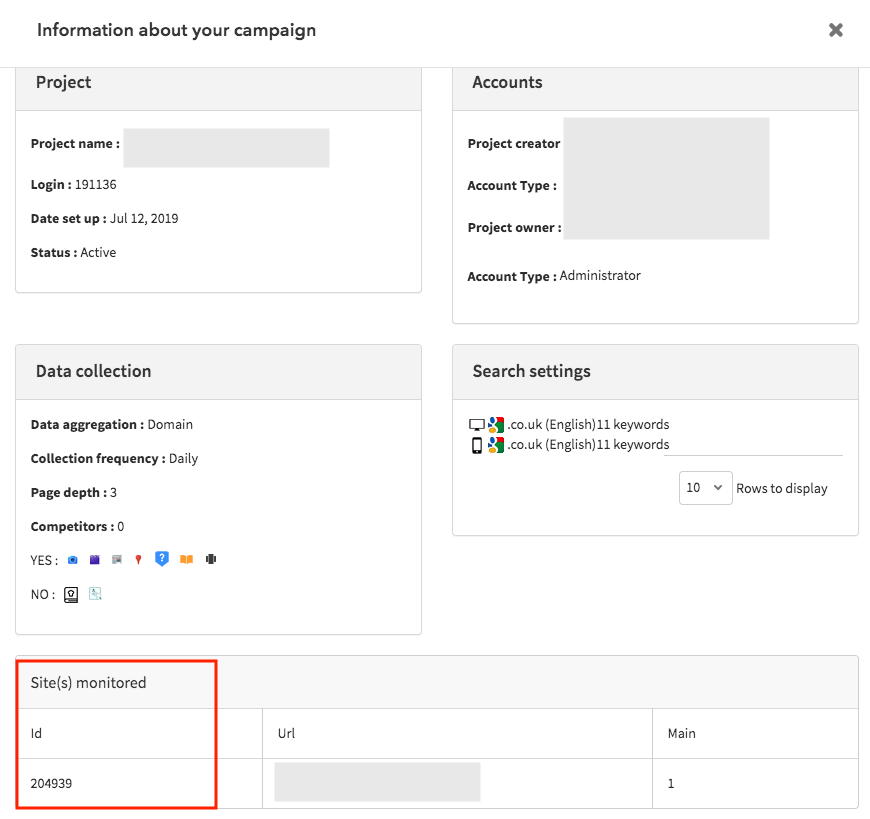This screenshot has width=870, height=819.
Task: Close the campaign information dialog
Action: (836, 30)
